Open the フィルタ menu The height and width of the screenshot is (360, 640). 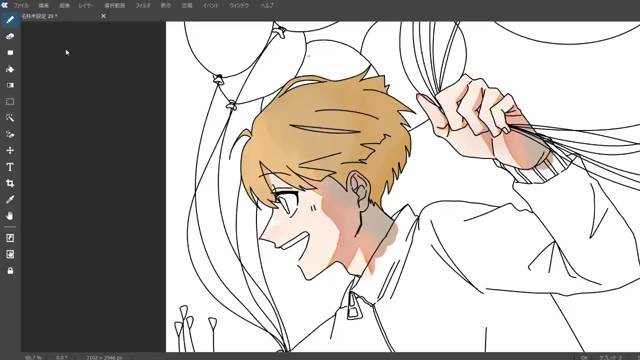point(143,6)
